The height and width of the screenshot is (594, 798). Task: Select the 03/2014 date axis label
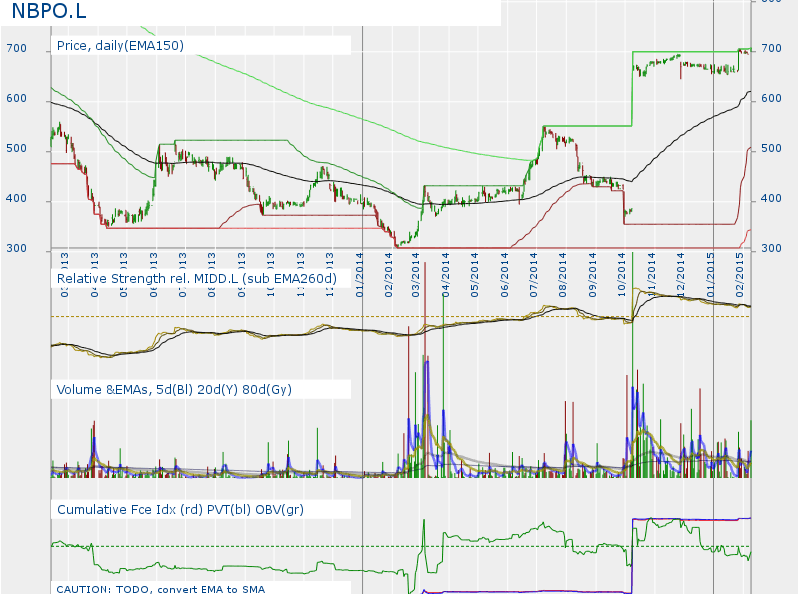click(x=417, y=272)
